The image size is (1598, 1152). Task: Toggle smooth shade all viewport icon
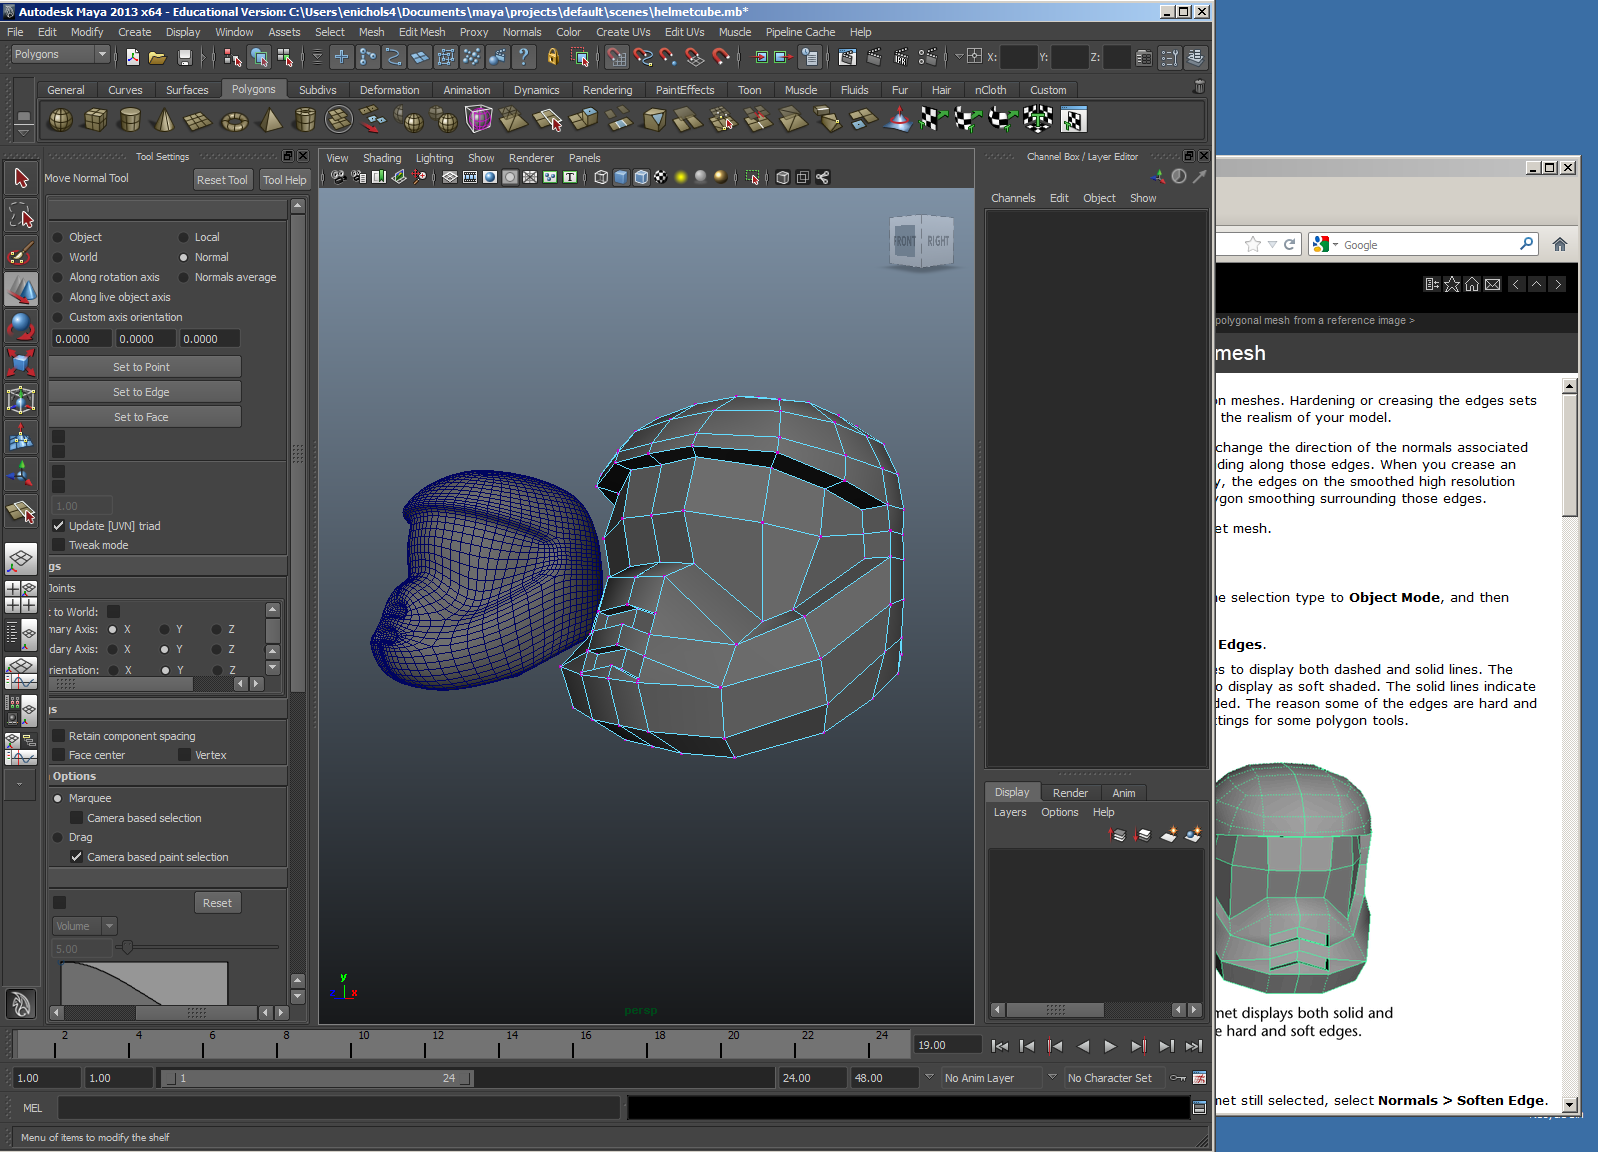tap(621, 177)
